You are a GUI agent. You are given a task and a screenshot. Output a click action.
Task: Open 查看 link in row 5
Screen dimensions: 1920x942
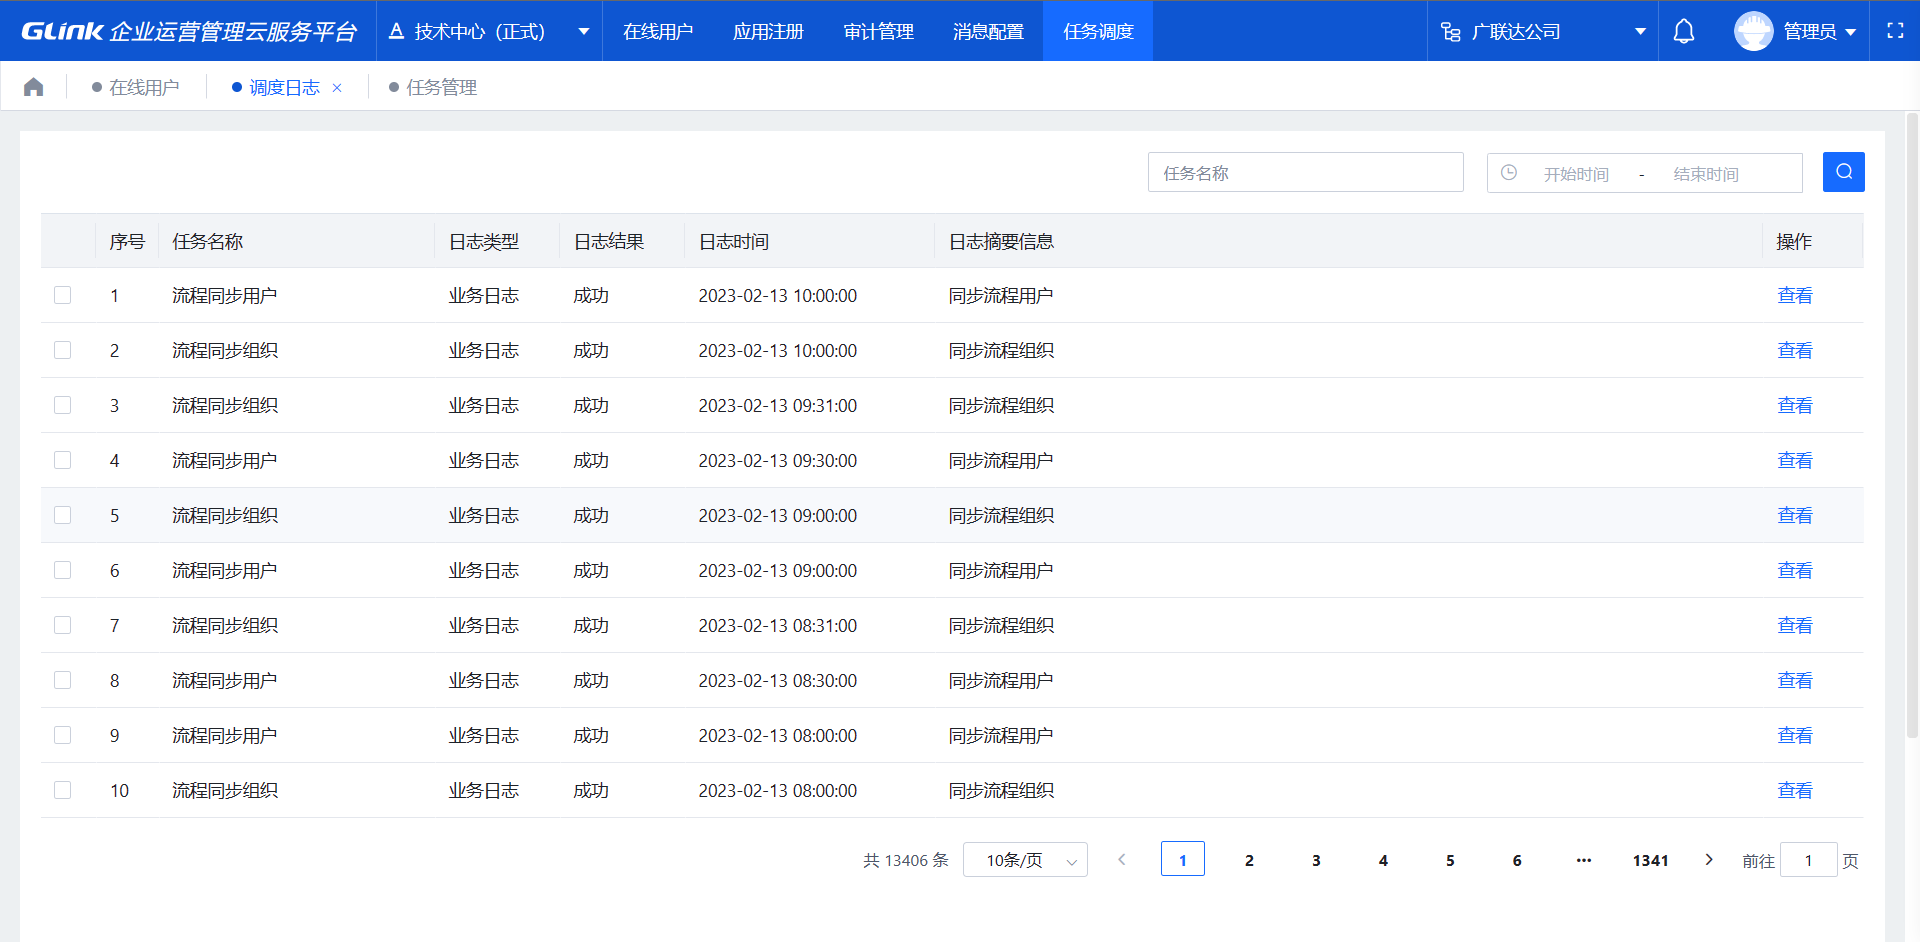coord(1795,515)
